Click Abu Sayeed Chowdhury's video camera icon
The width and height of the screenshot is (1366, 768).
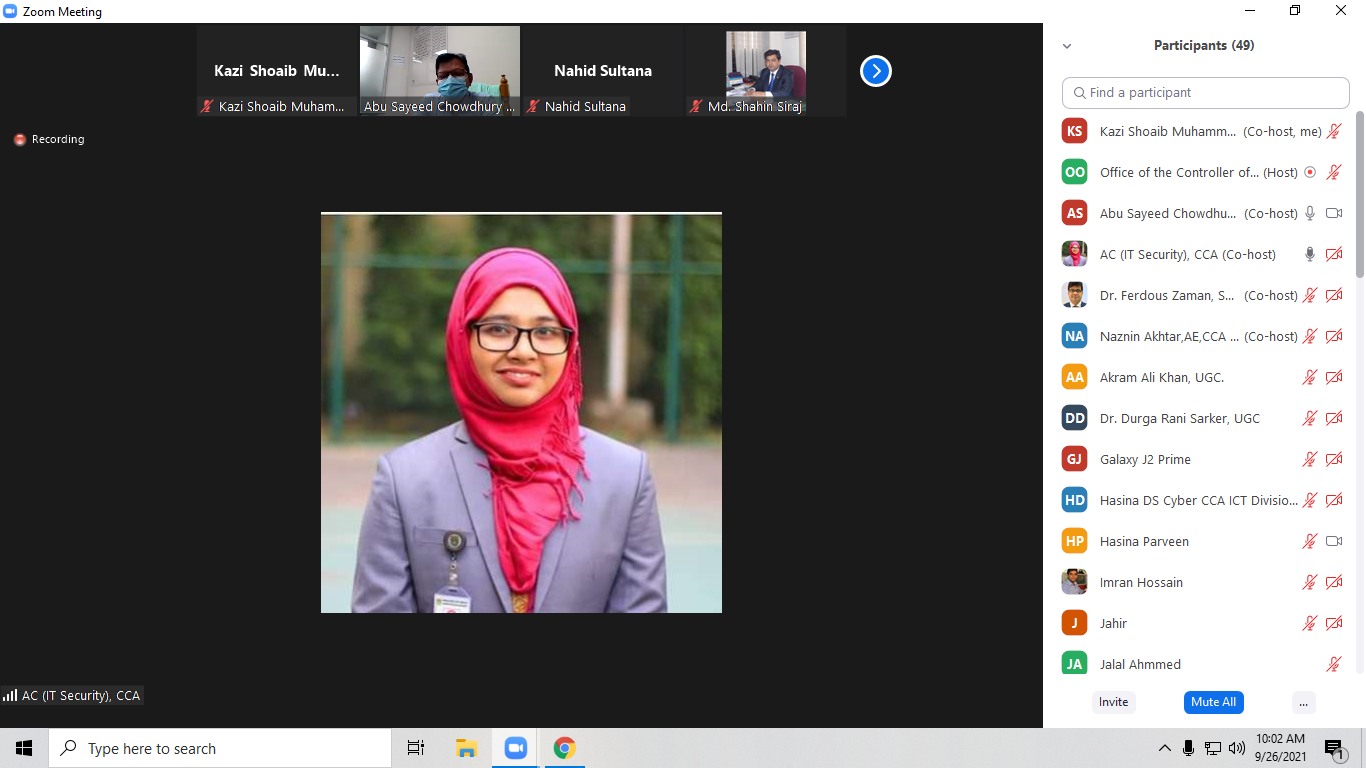[x=1333, y=213]
